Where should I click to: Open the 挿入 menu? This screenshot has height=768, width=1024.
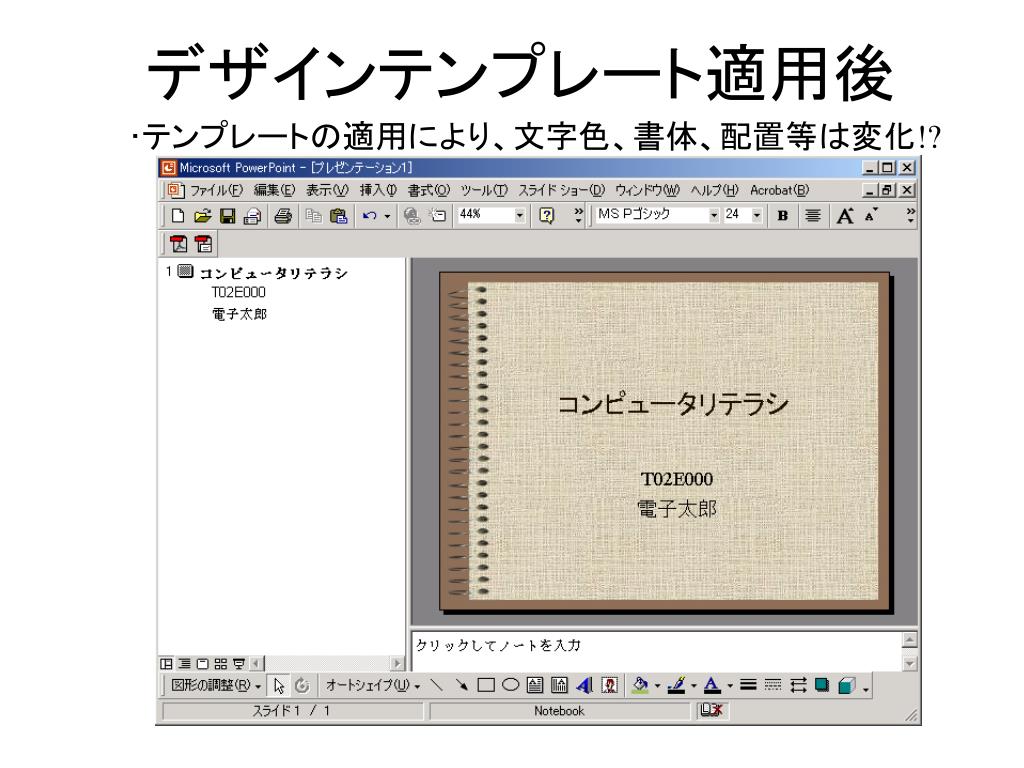378,190
